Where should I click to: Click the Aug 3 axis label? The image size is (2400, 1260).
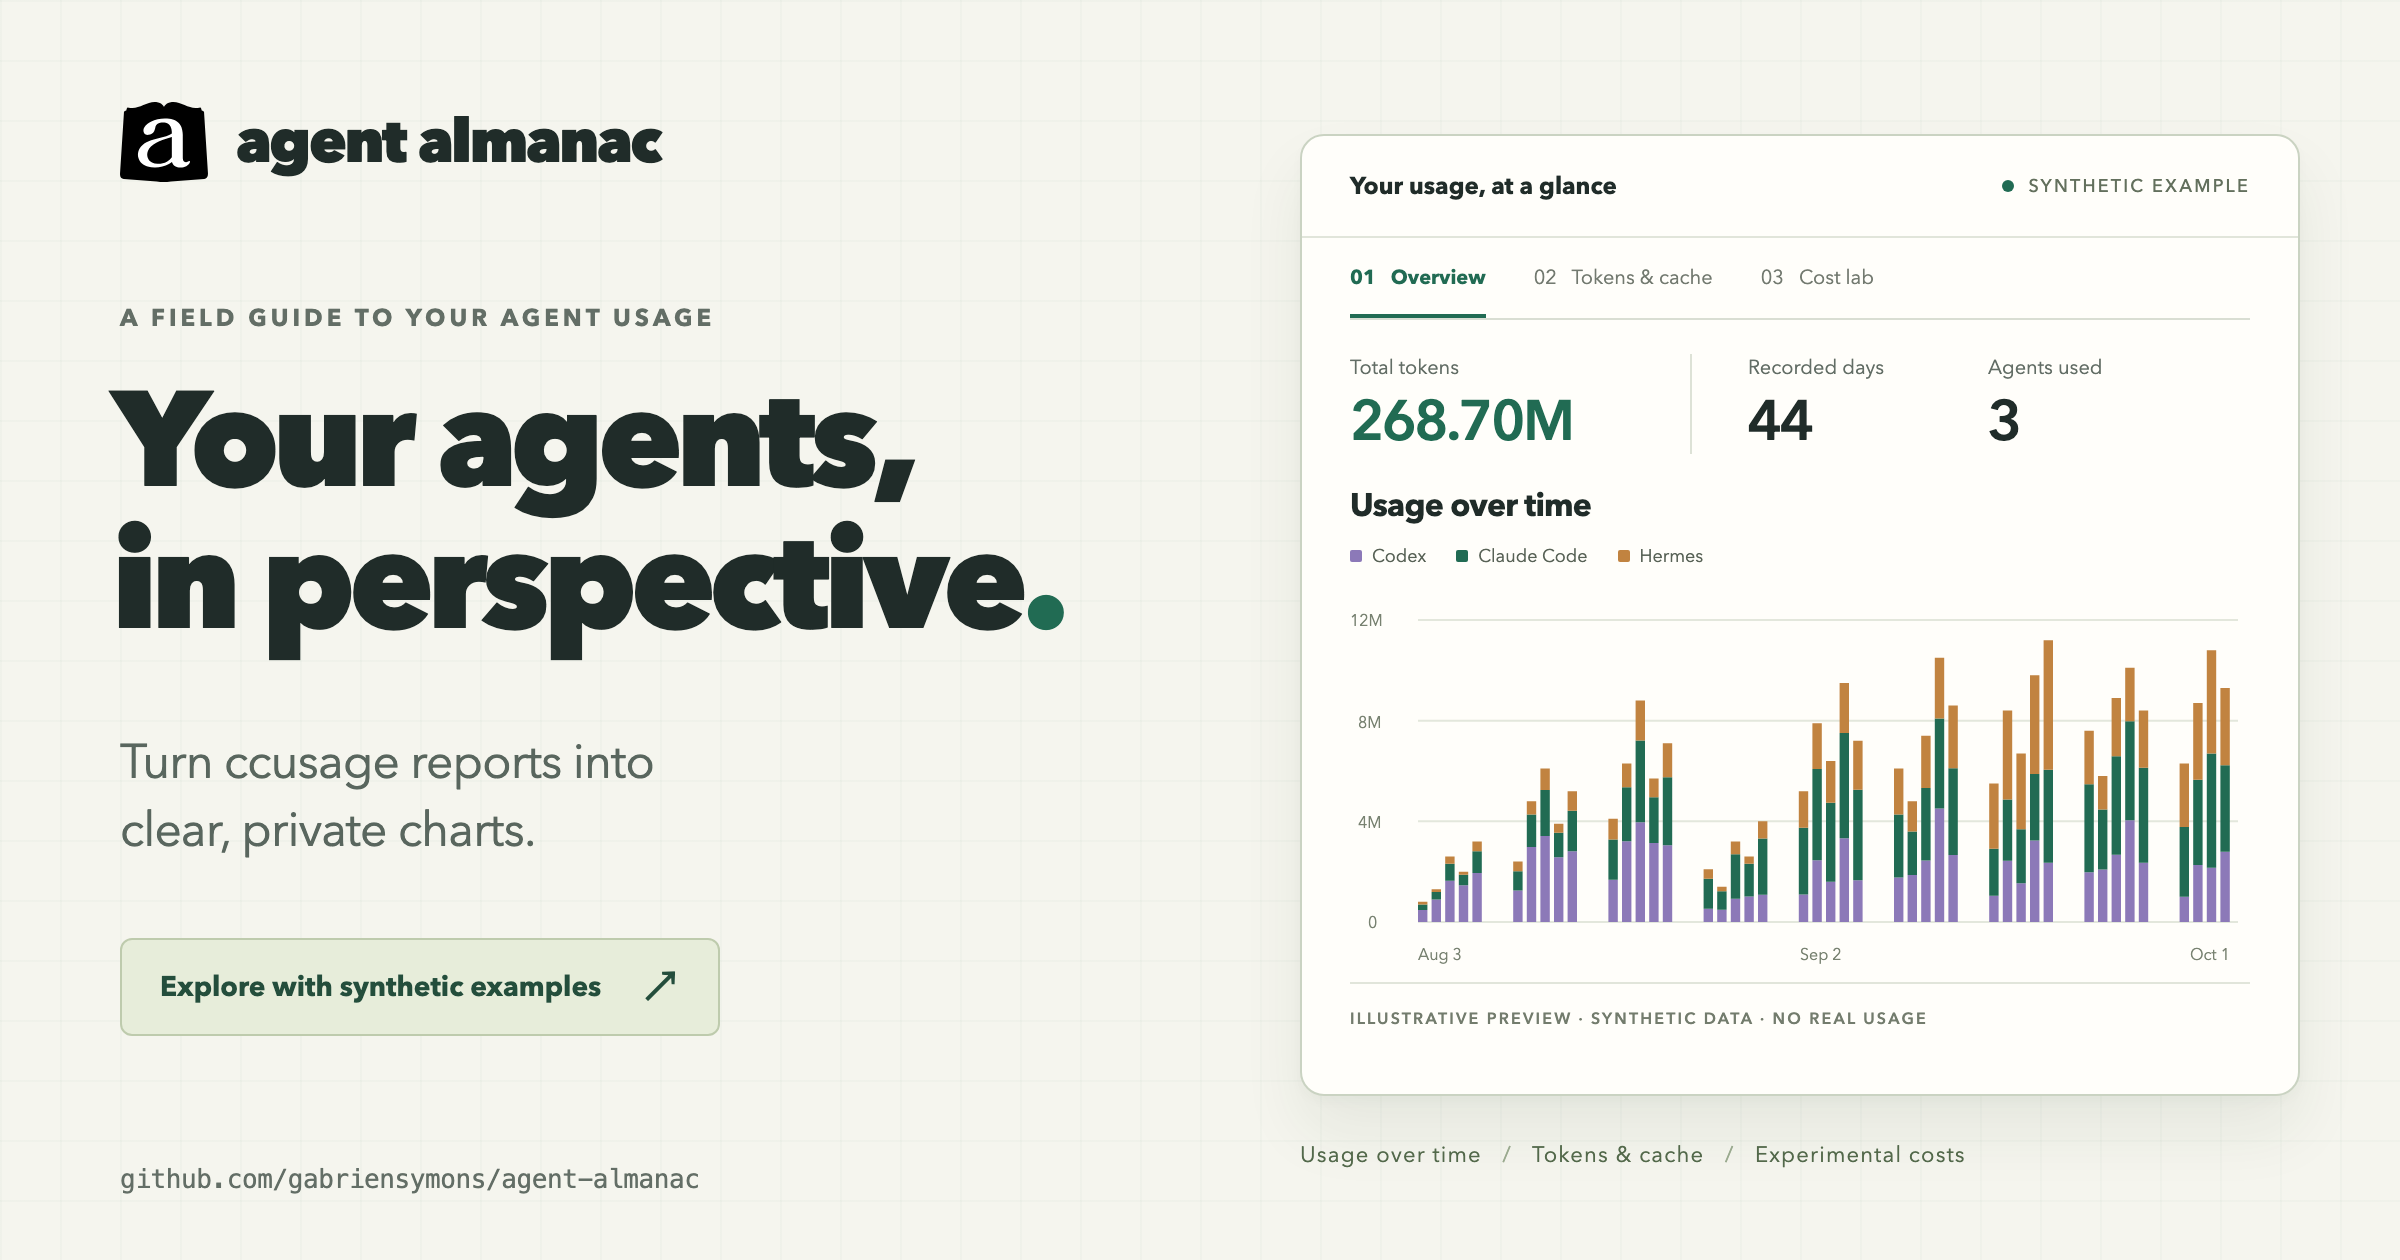click(1439, 954)
